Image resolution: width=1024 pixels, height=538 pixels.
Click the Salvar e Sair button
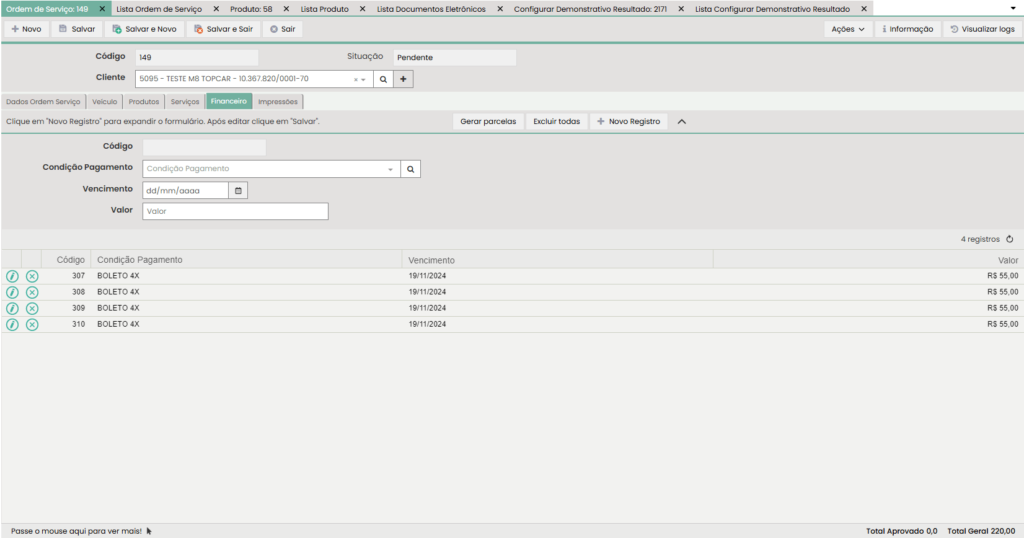[x=222, y=29]
